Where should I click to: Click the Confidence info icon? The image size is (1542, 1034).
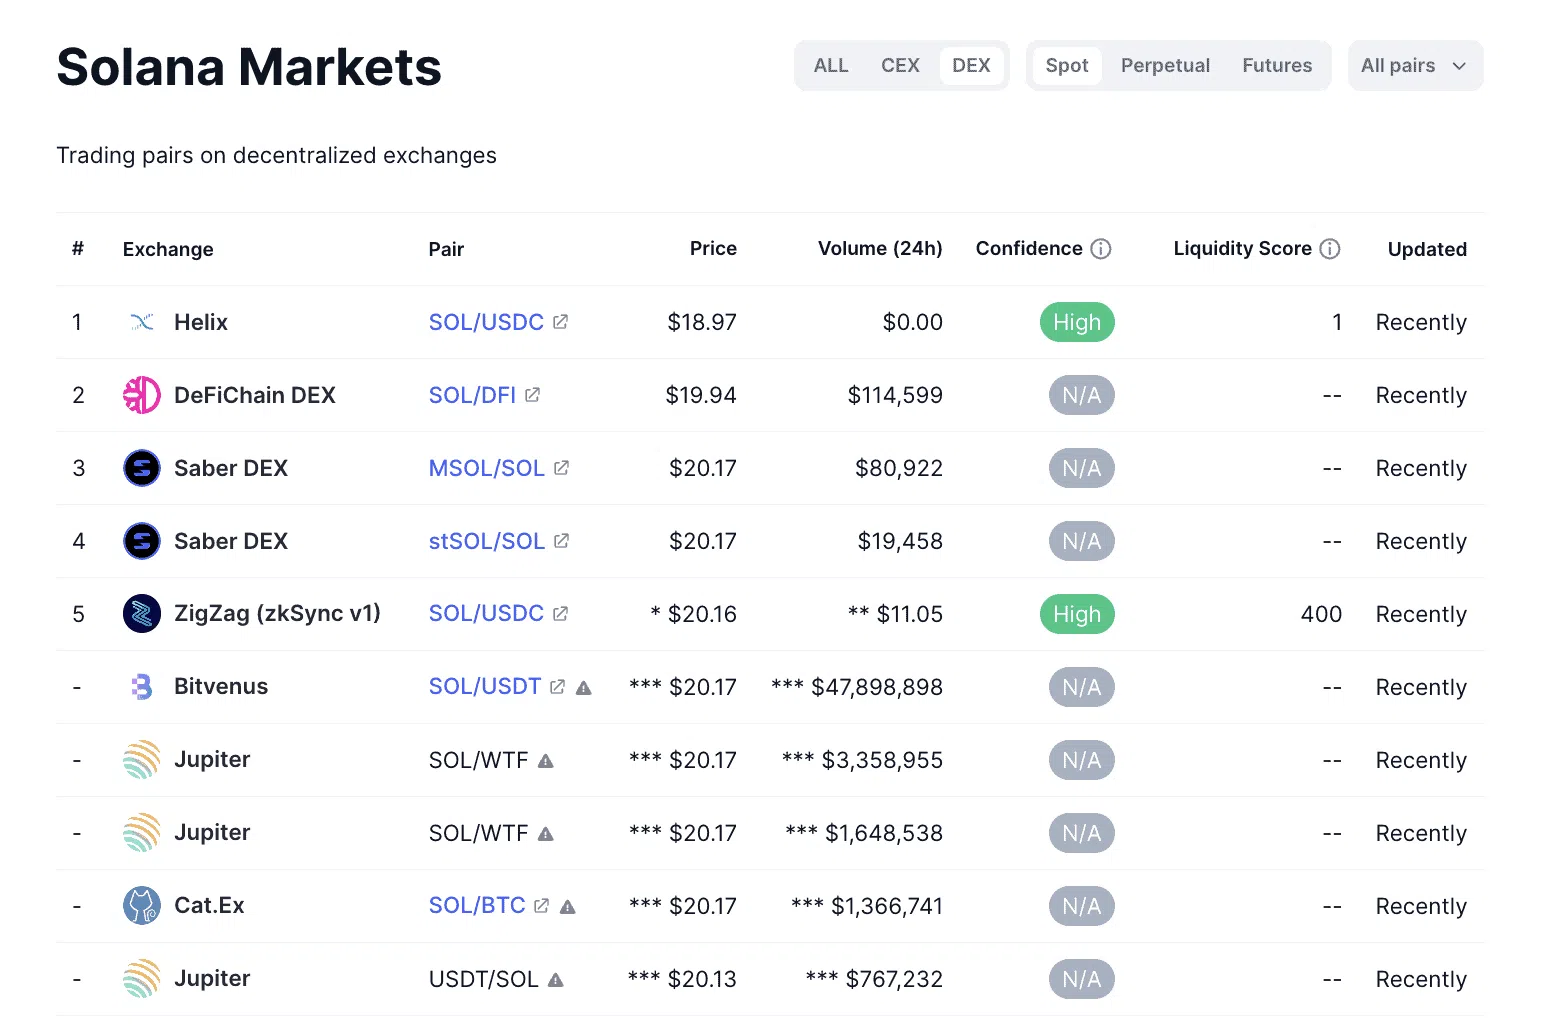(x=1101, y=249)
